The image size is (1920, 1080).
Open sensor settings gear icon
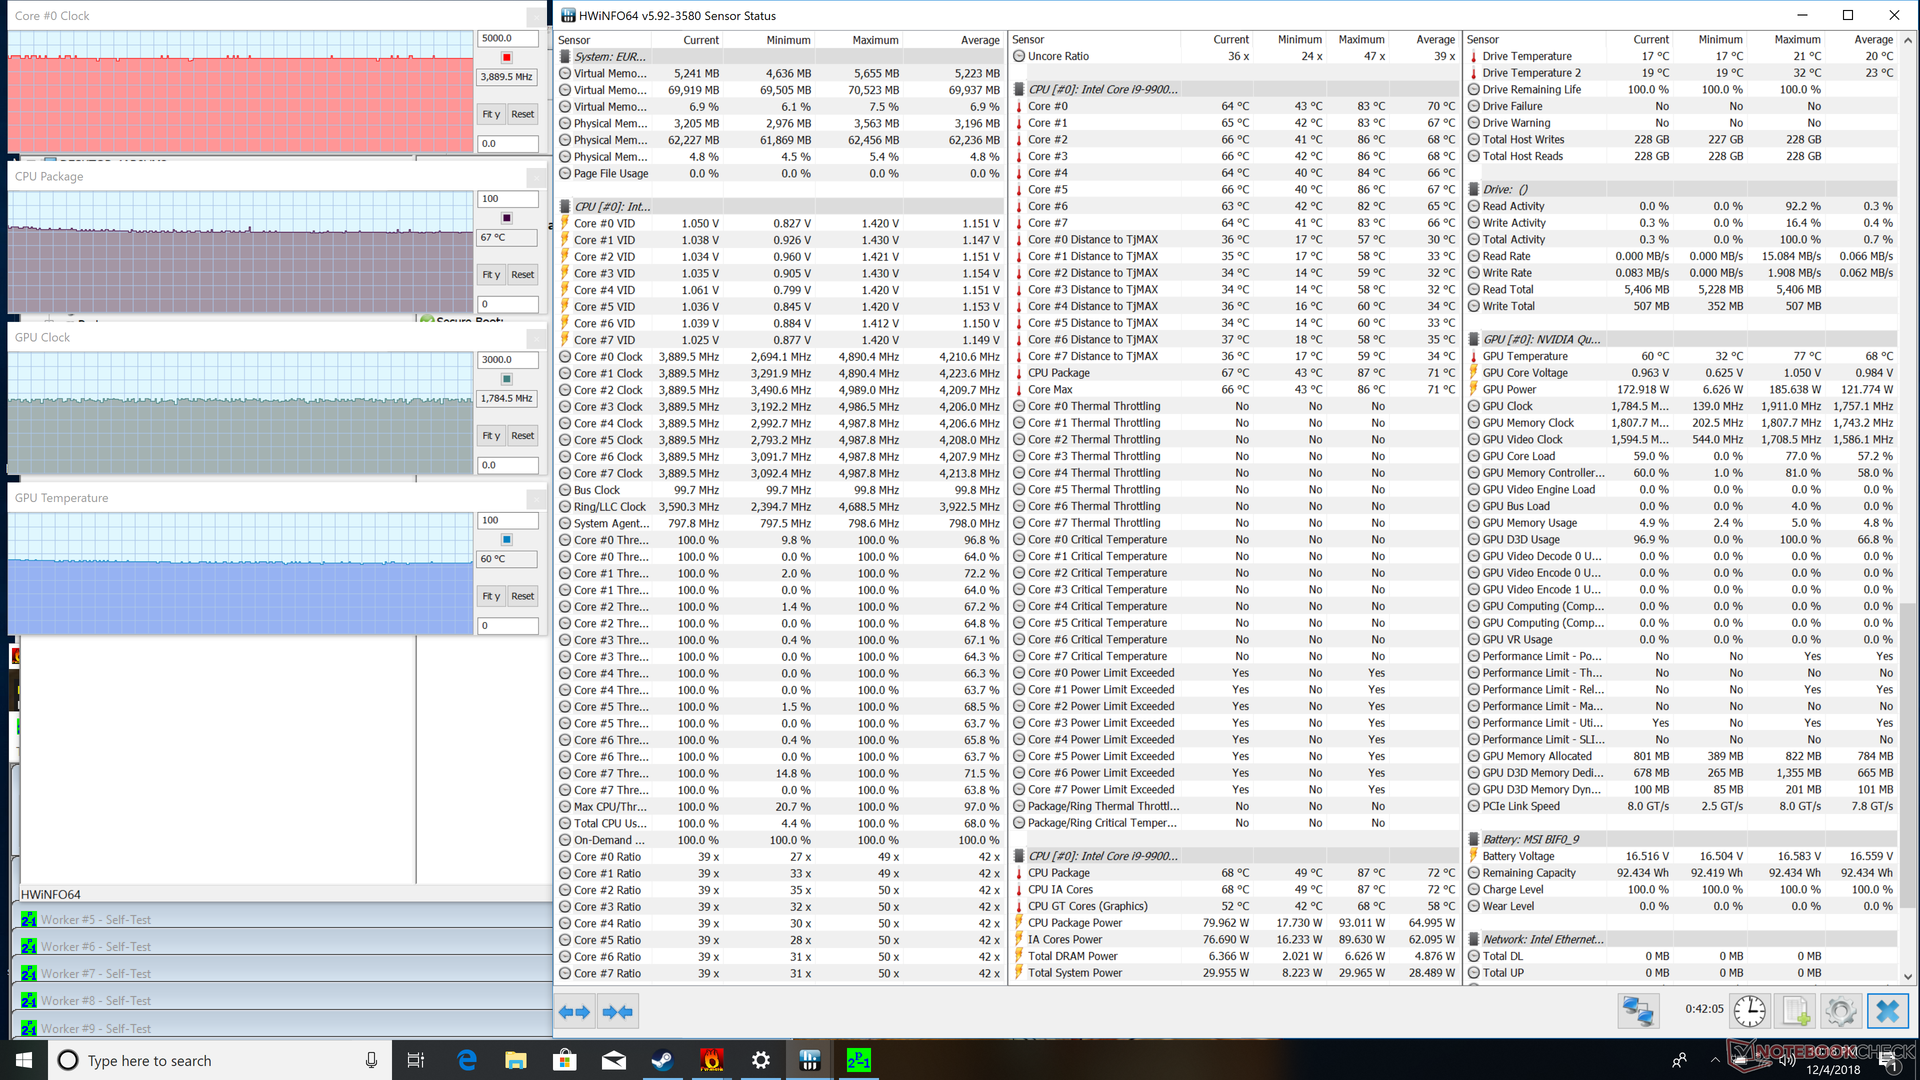(1840, 1011)
